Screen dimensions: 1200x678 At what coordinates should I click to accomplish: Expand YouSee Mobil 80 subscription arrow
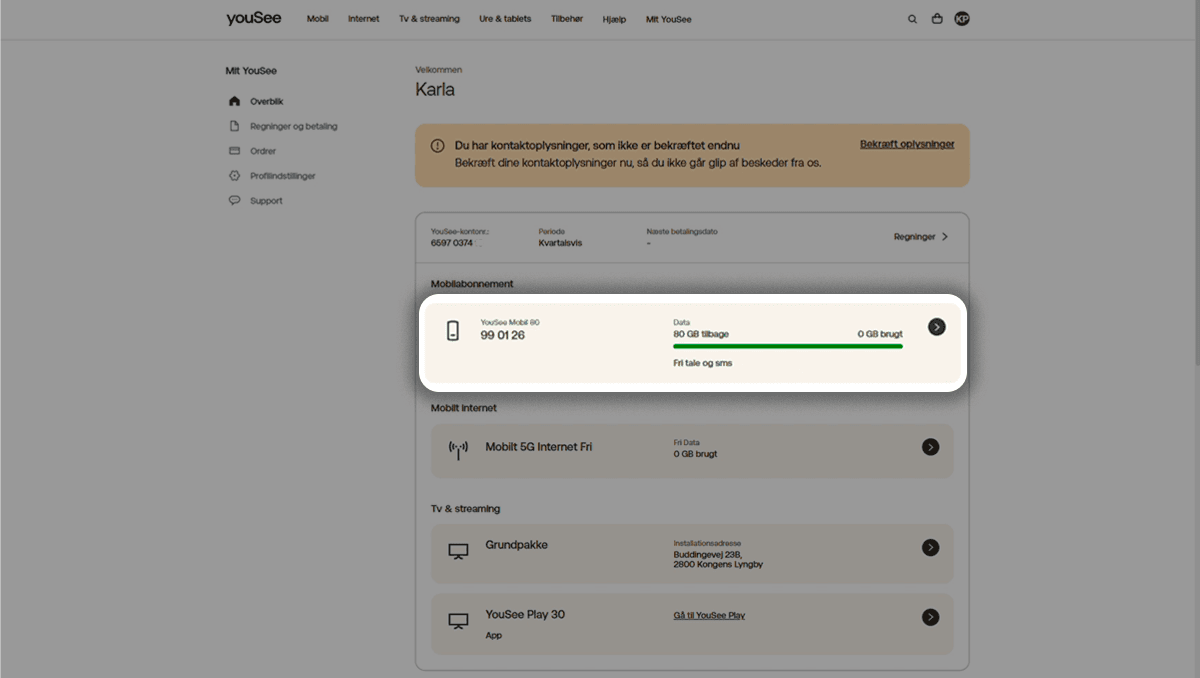936,327
